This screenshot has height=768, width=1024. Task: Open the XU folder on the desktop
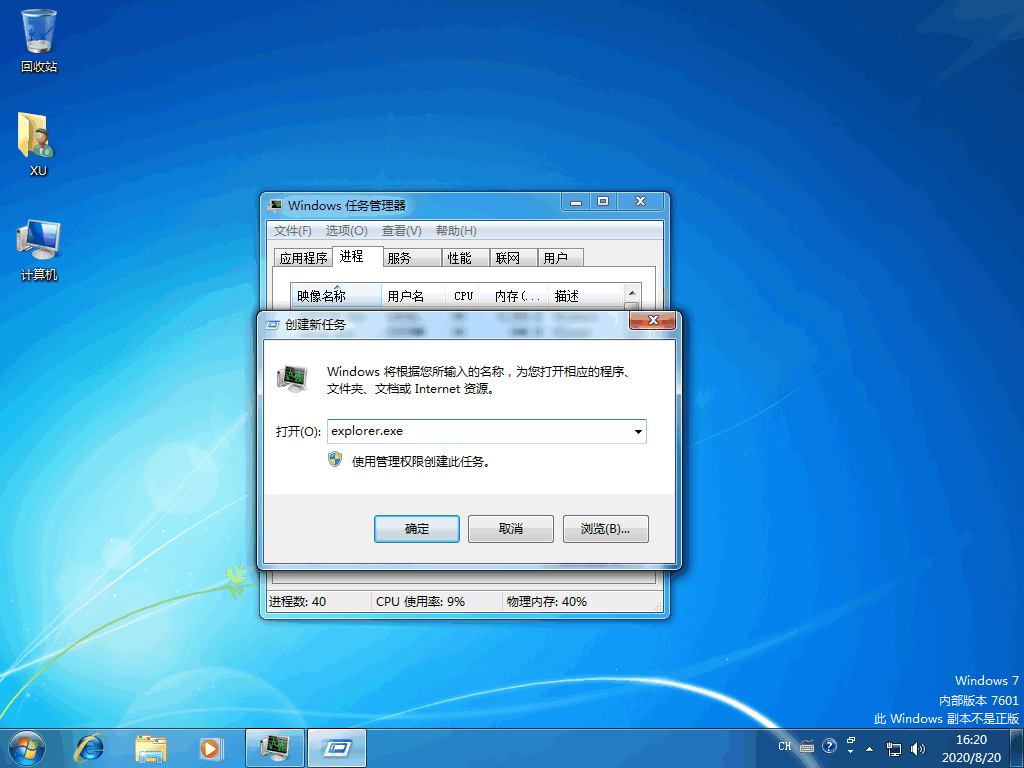[37, 135]
